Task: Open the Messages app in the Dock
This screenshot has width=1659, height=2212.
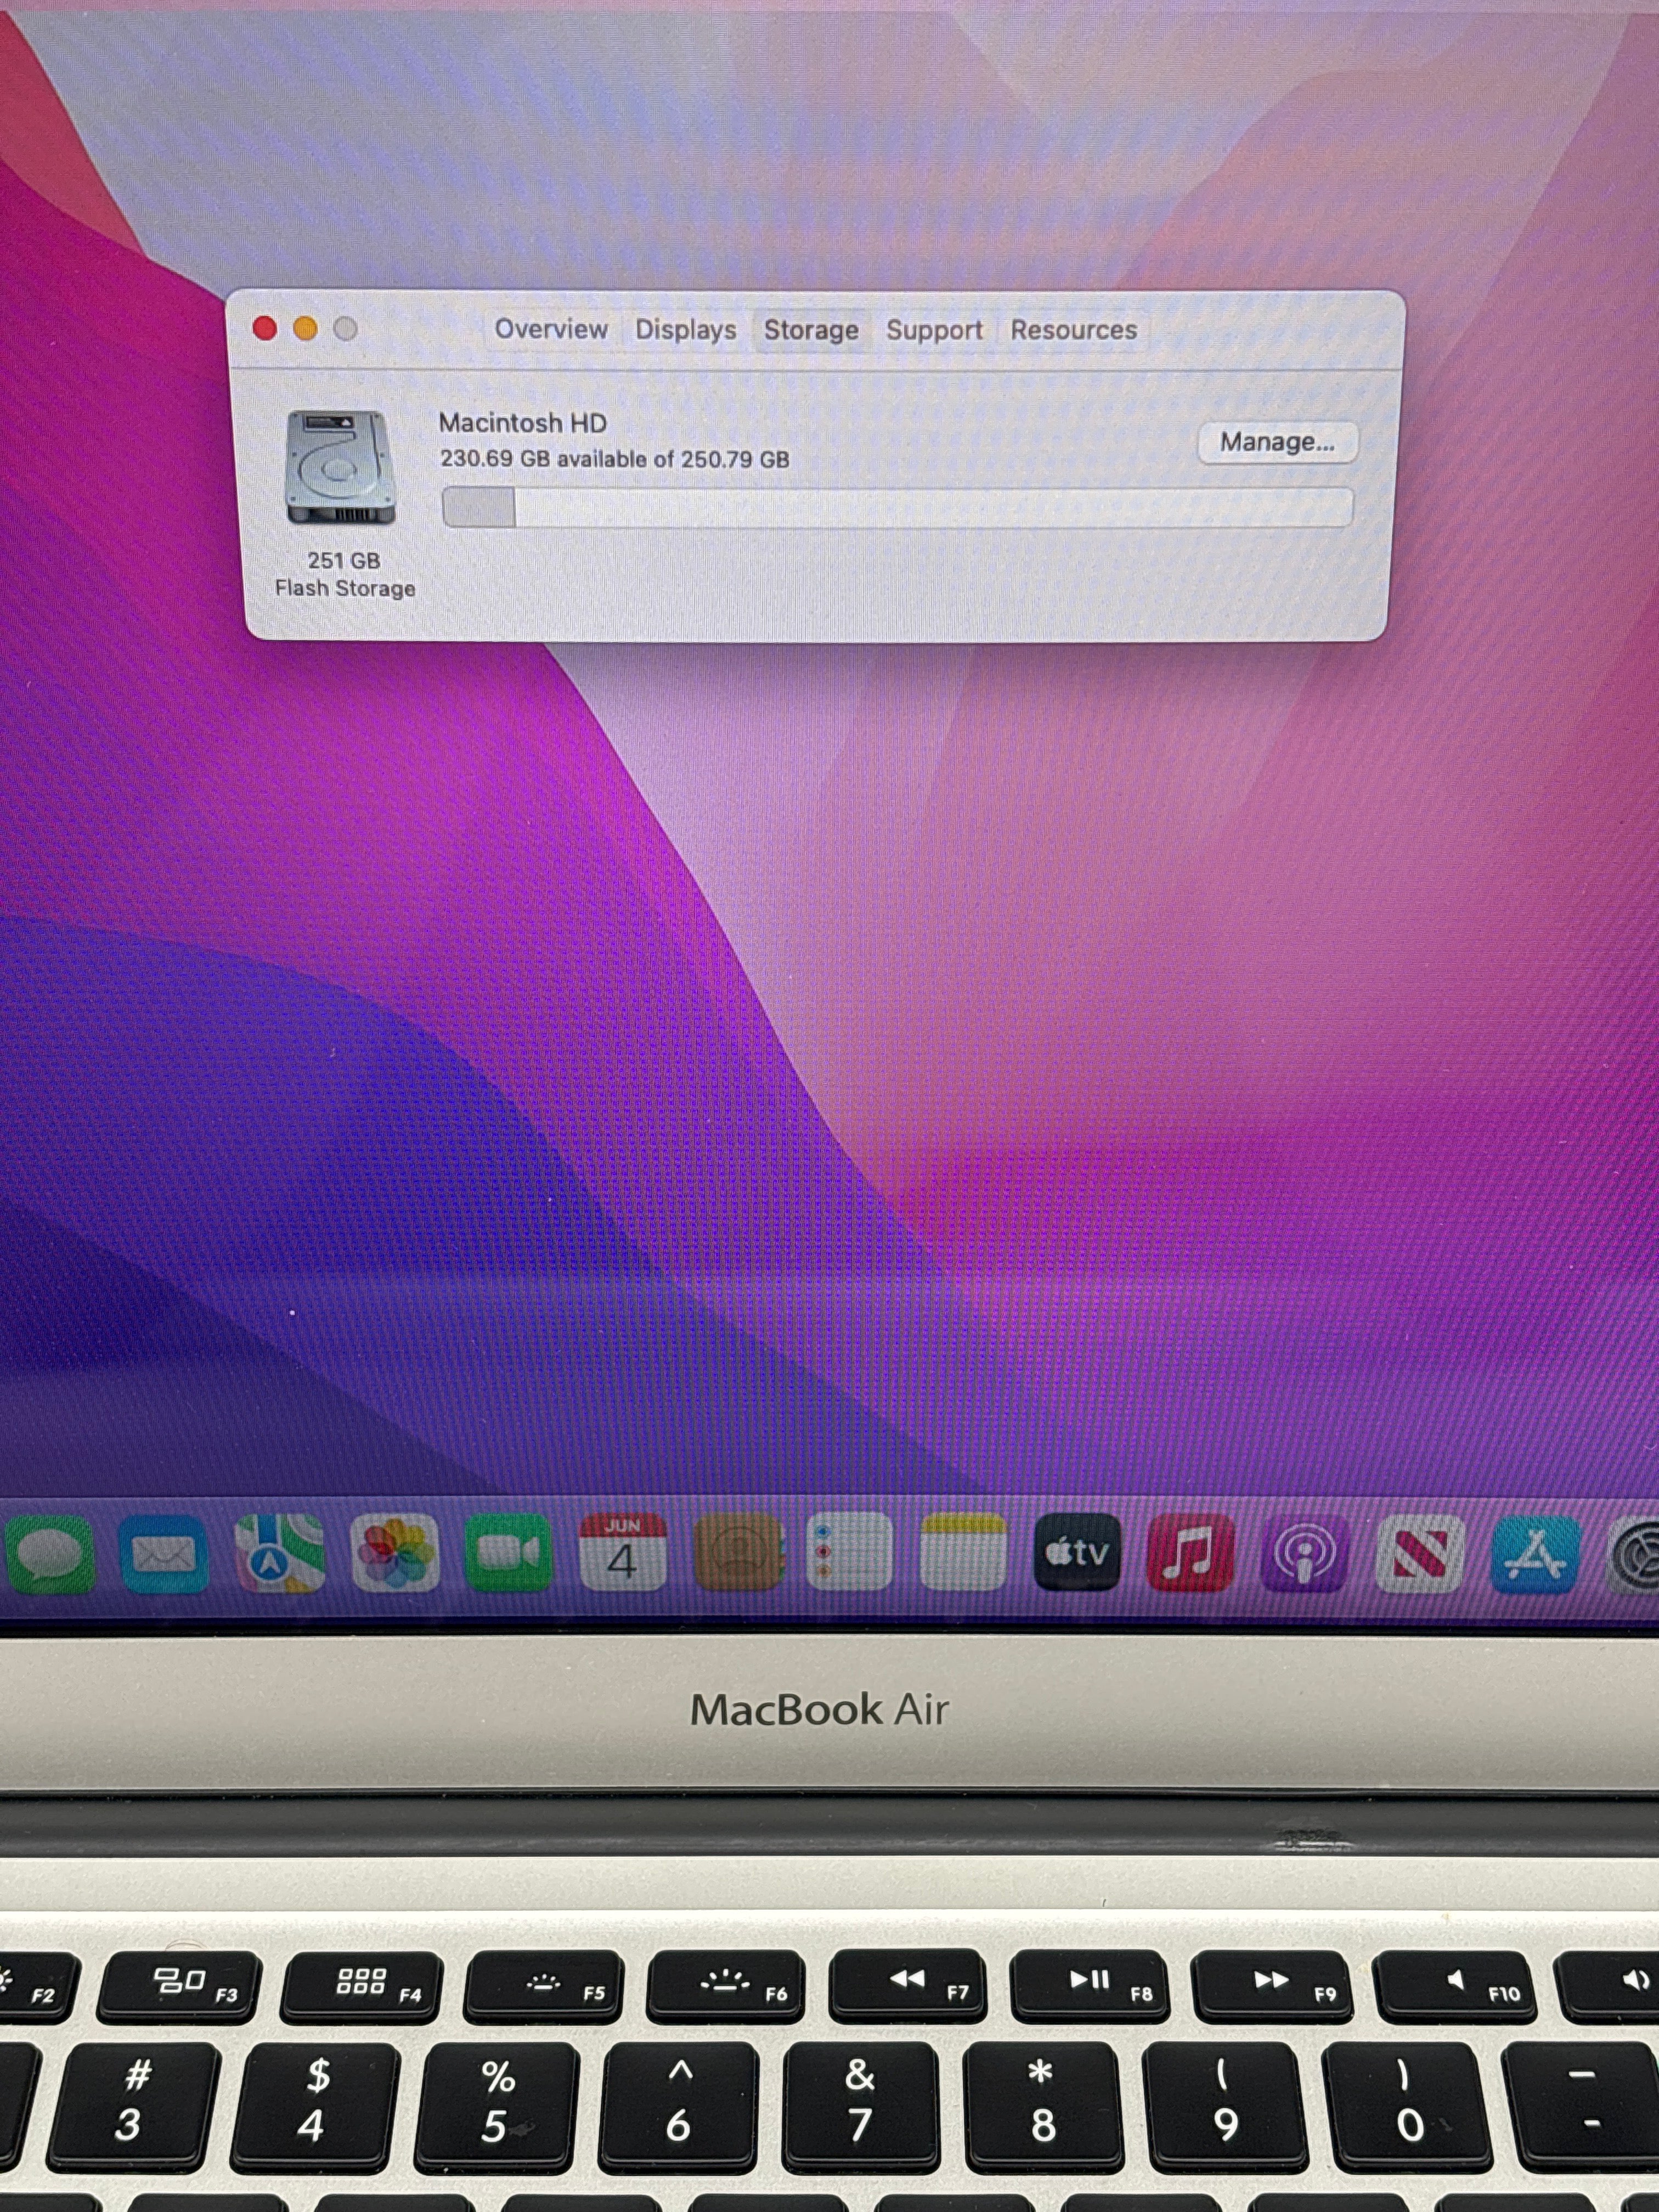Action: click(50, 1553)
